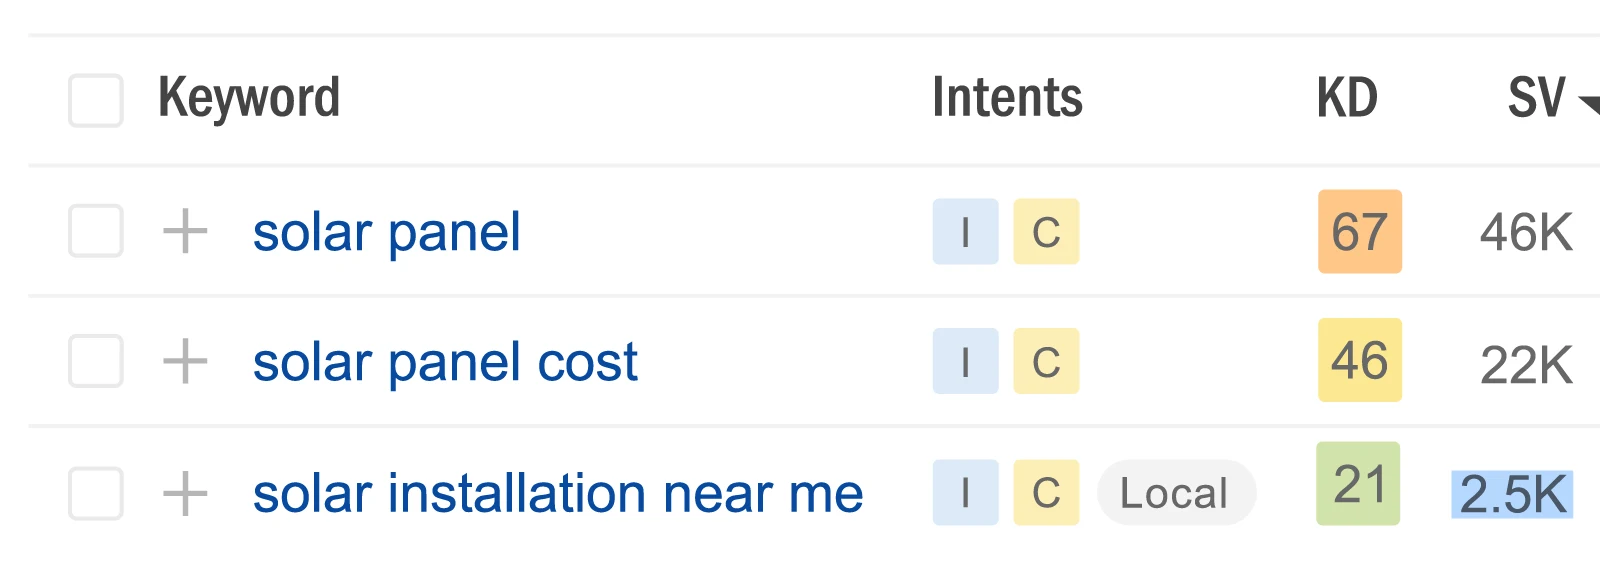The image size is (1600, 578).
Task: Click the 'I' informational intent badge for solar panel
Action: coord(964,232)
